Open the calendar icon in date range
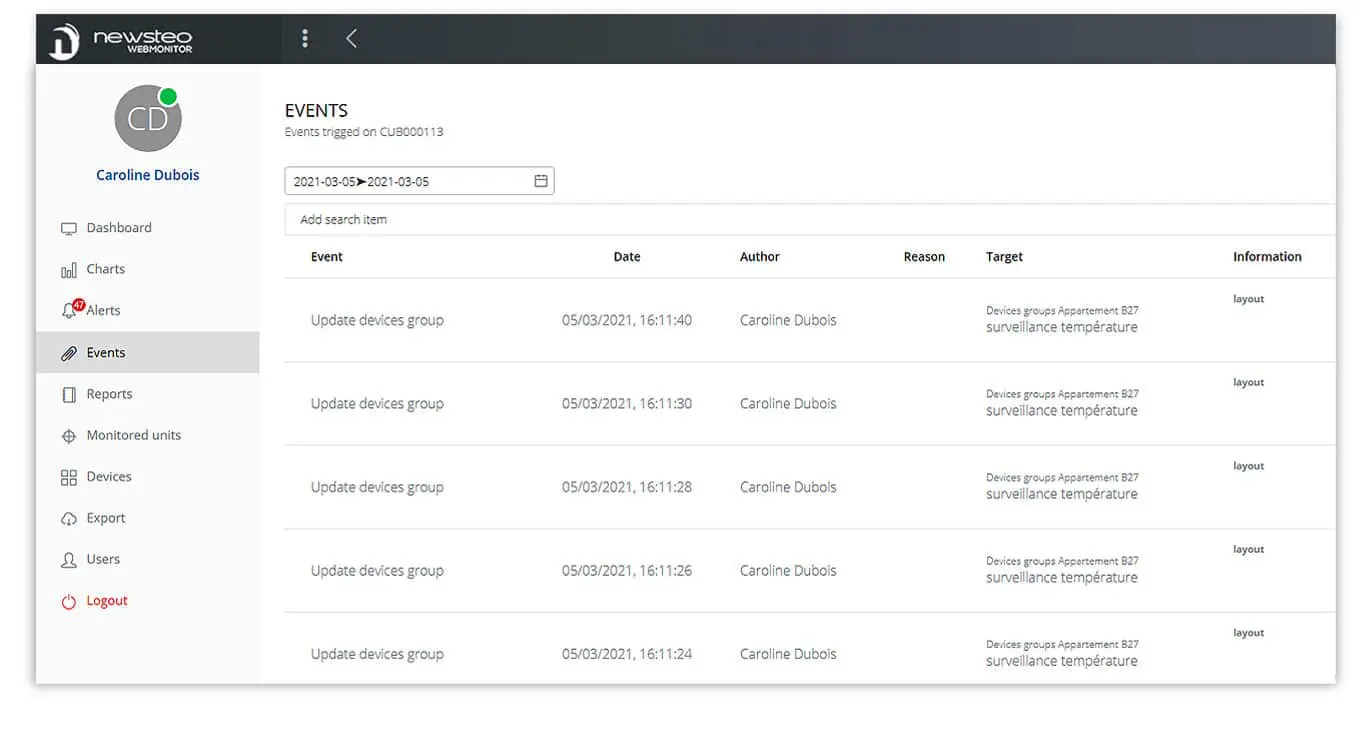The image size is (1368, 729). click(541, 181)
